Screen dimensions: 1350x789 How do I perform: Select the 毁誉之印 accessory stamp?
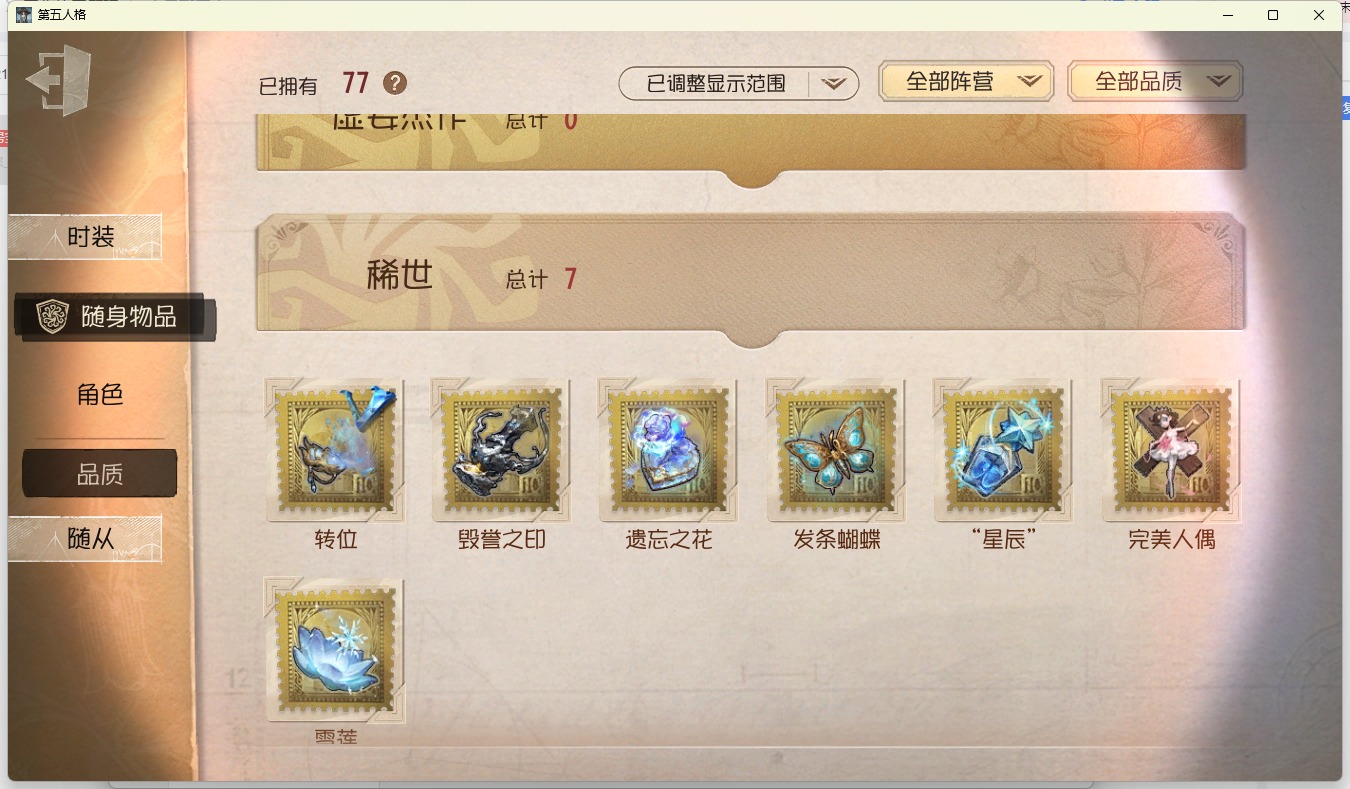(502, 450)
